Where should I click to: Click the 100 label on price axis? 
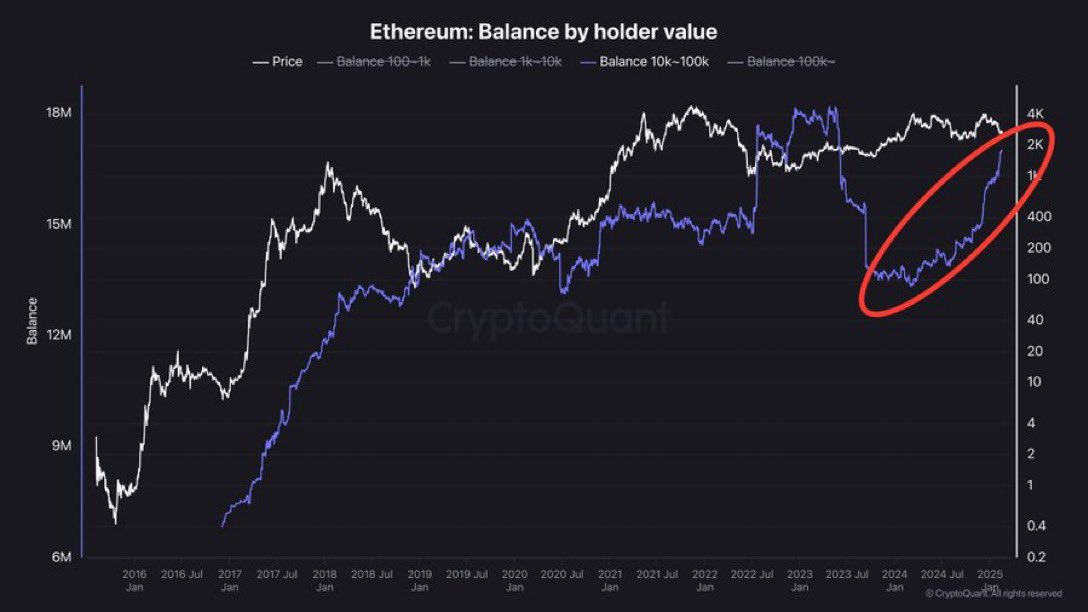point(1038,279)
